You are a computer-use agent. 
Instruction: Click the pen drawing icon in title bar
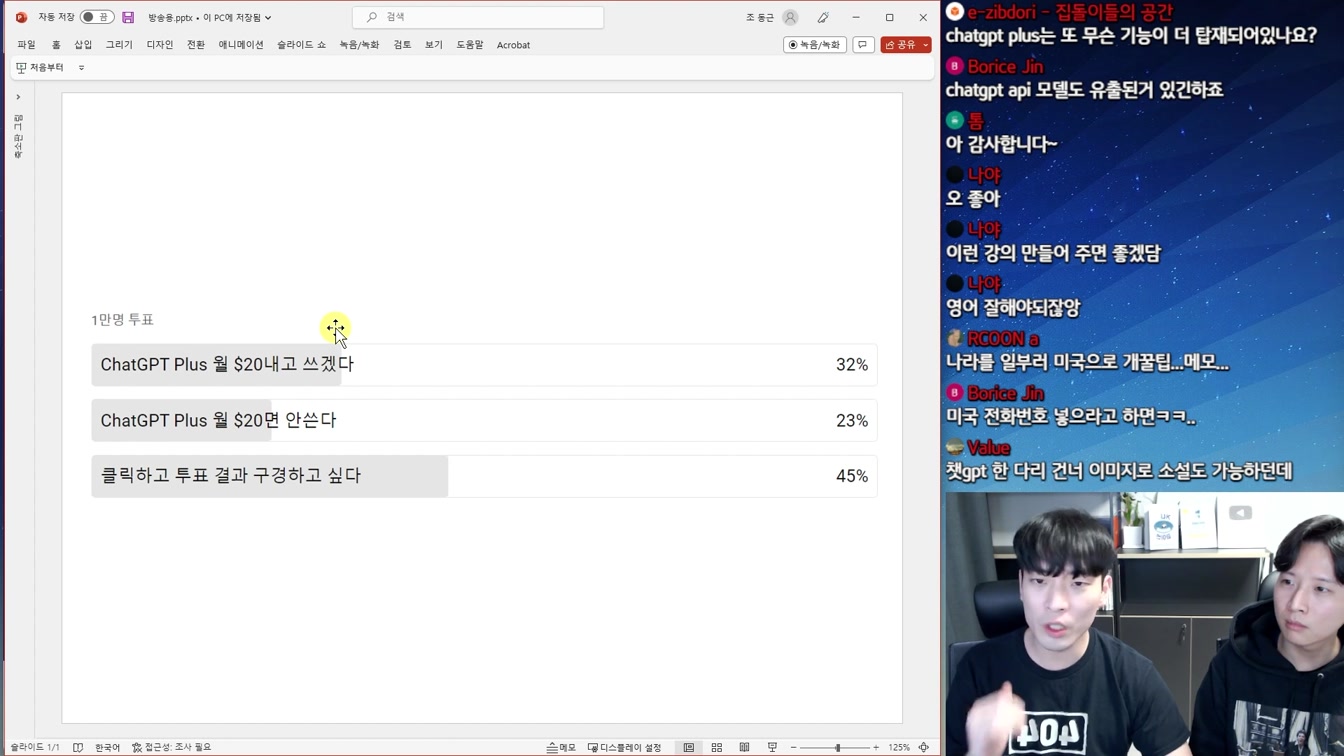pos(823,17)
